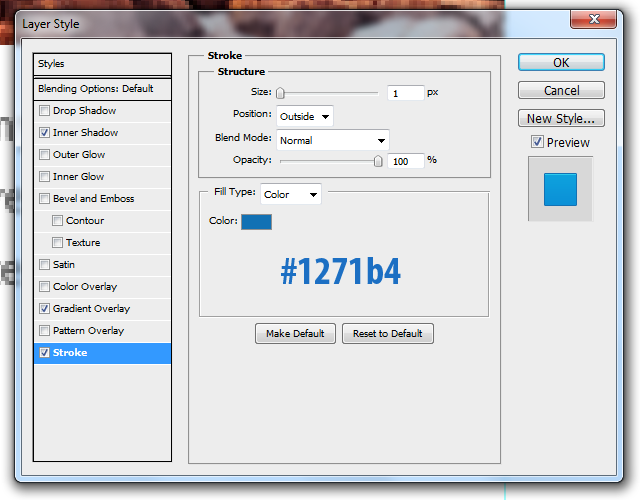The height and width of the screenshot is (500, 640).
Task: Select the Gradient Overlay style label
Action: tap(91, 309)
